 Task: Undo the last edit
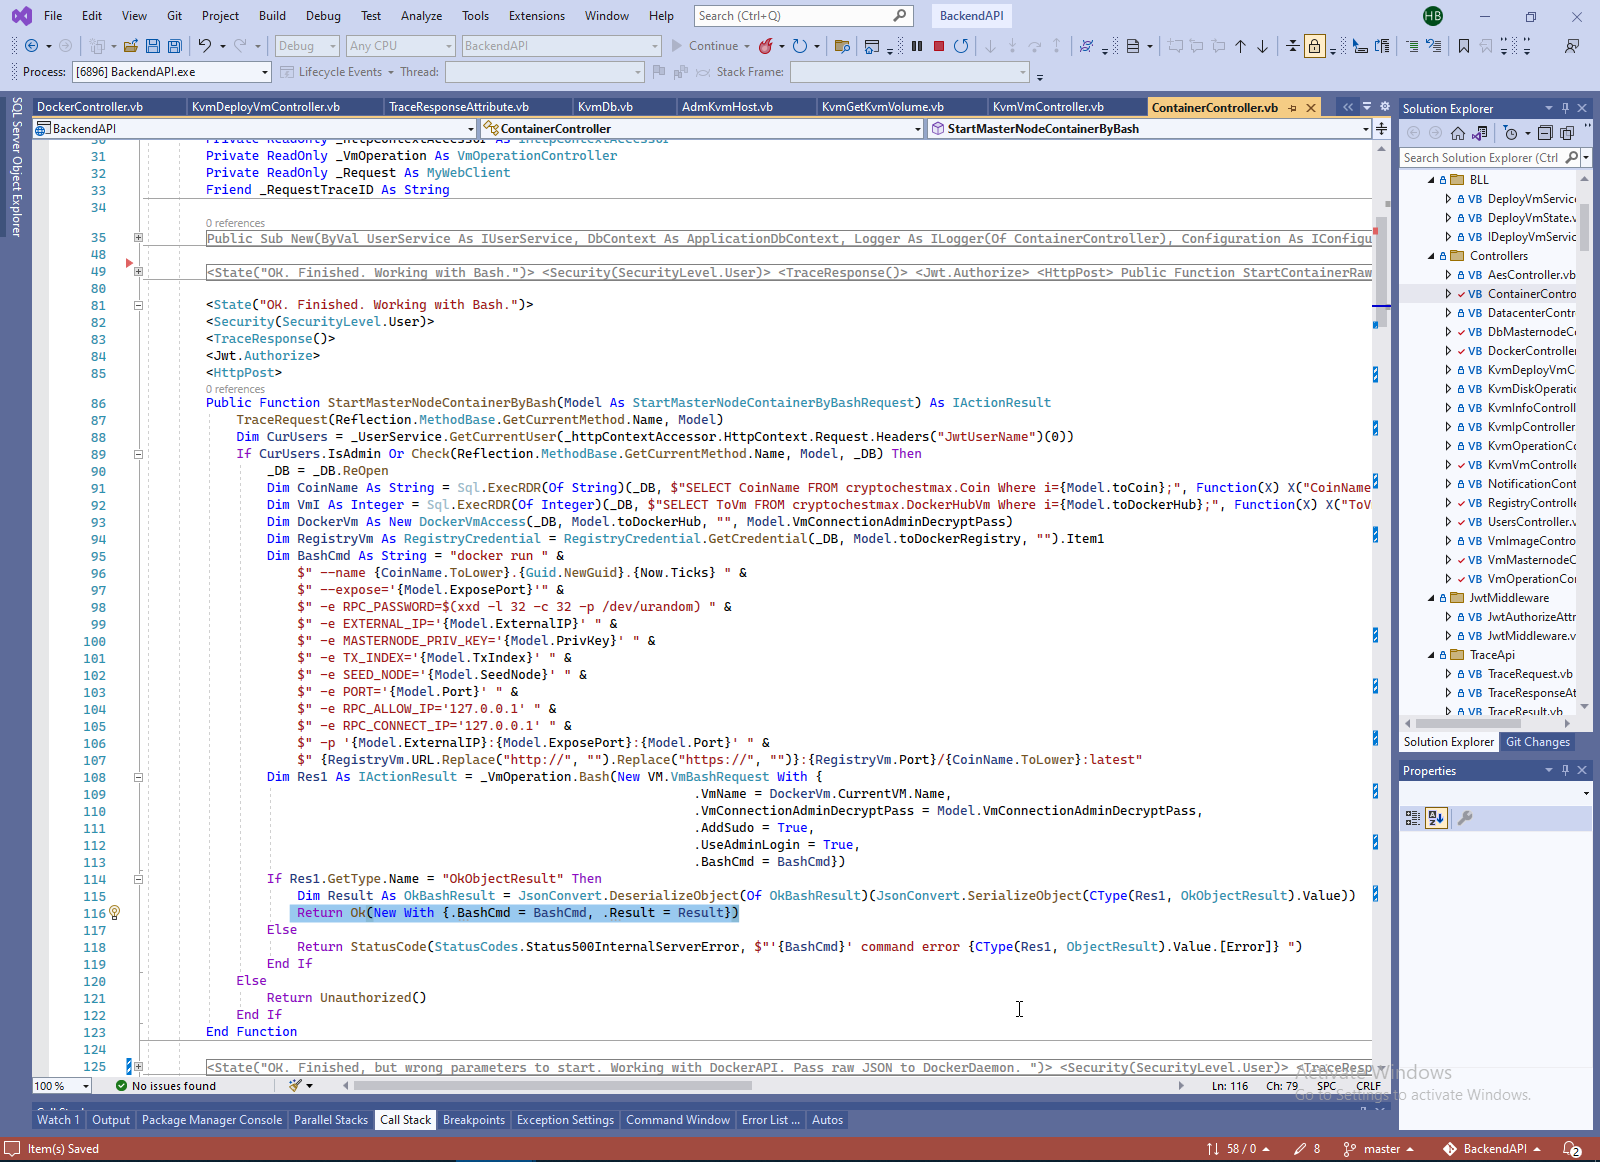click(x=205, y=46)
